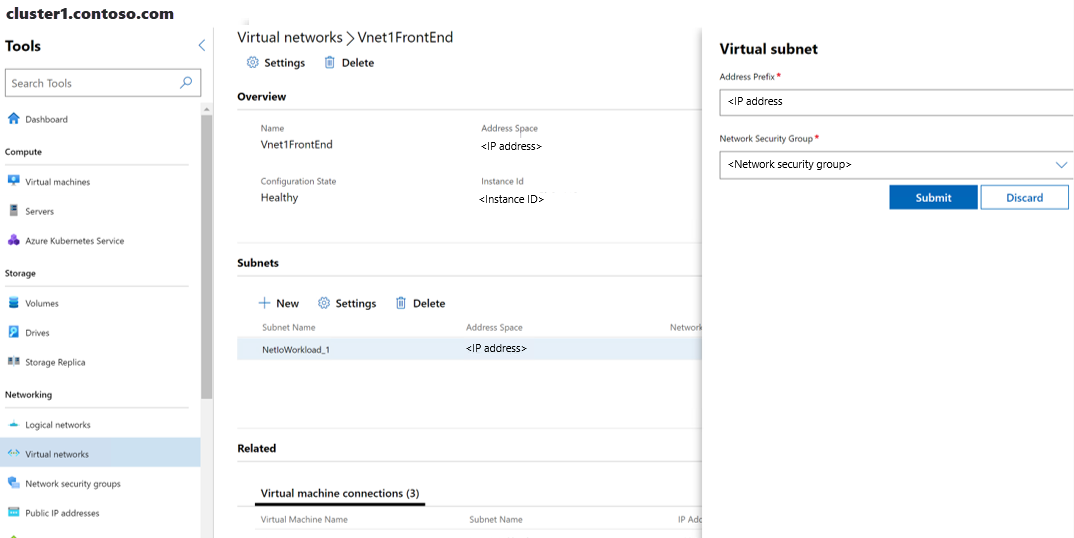Open the Virtual machine connections tab
1074x538 pixels.
click(x=339, y=493)
